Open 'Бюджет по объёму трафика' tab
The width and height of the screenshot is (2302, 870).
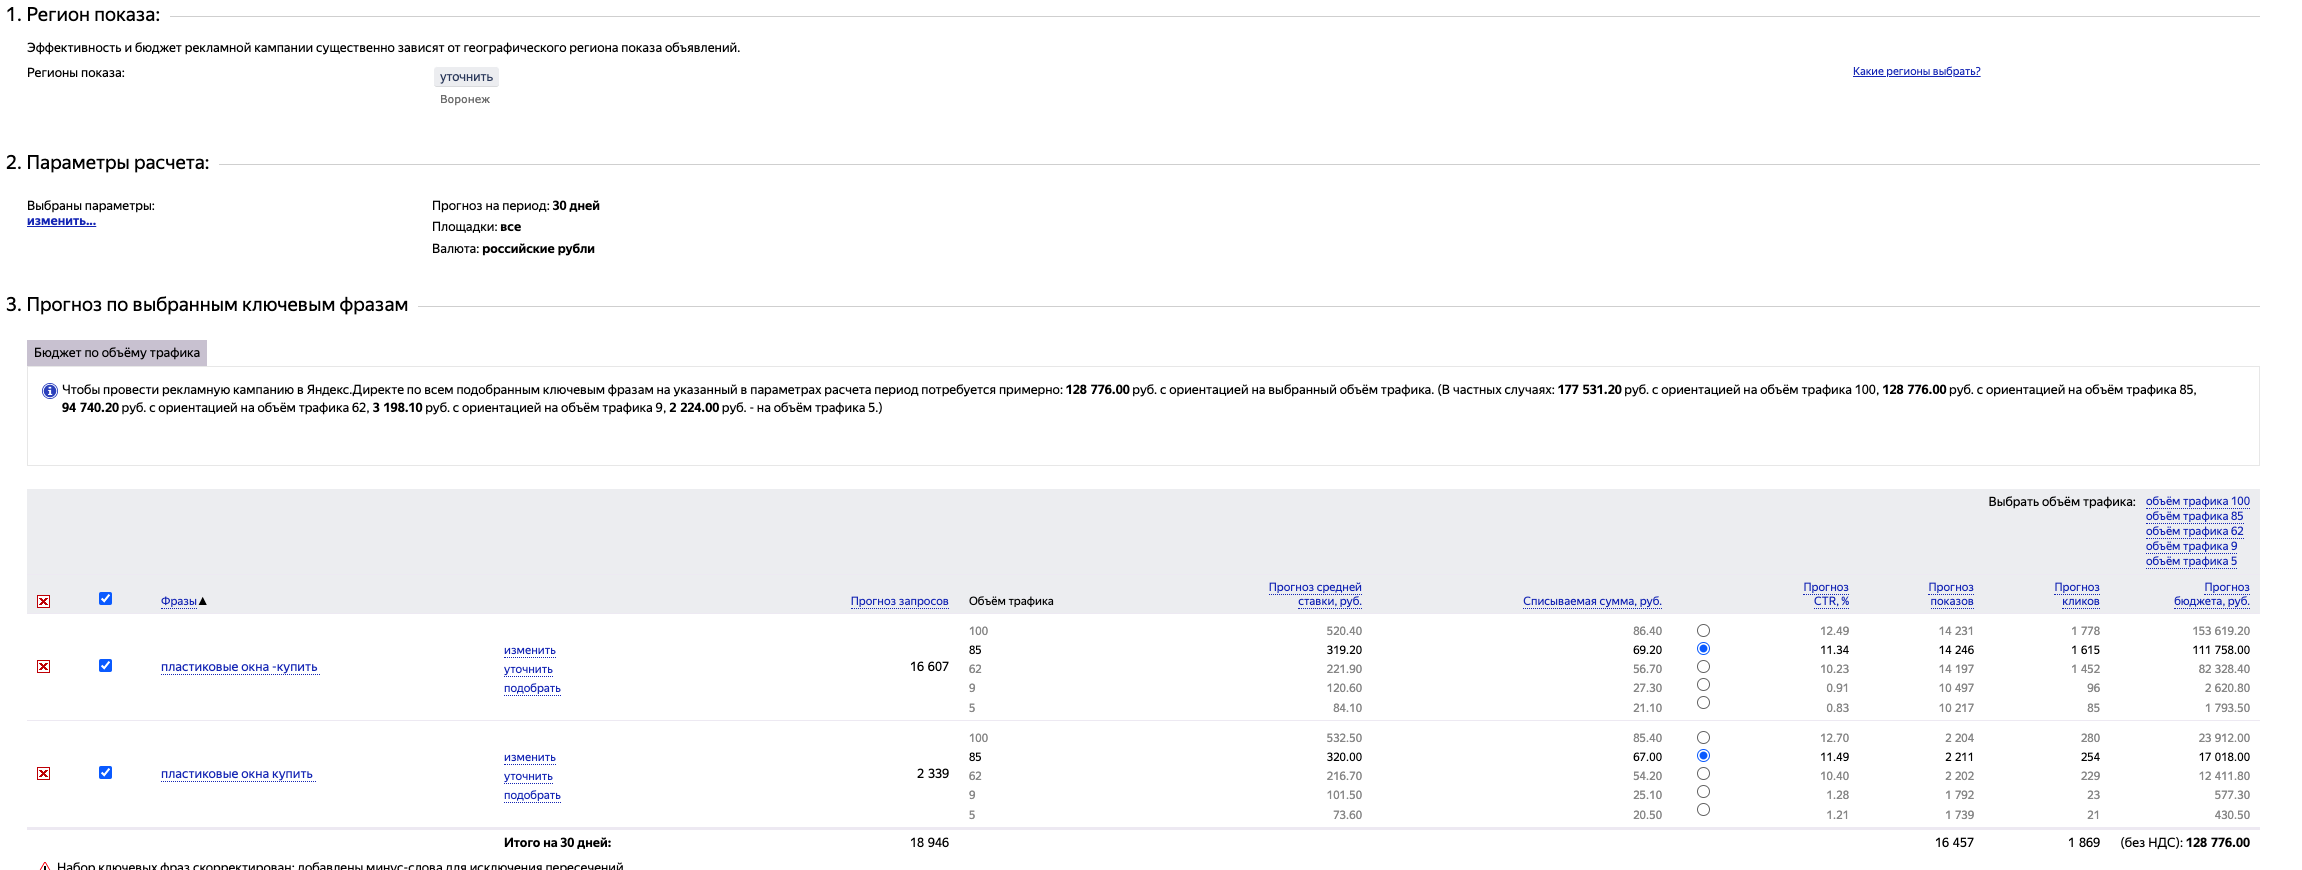tap(117, 353)
